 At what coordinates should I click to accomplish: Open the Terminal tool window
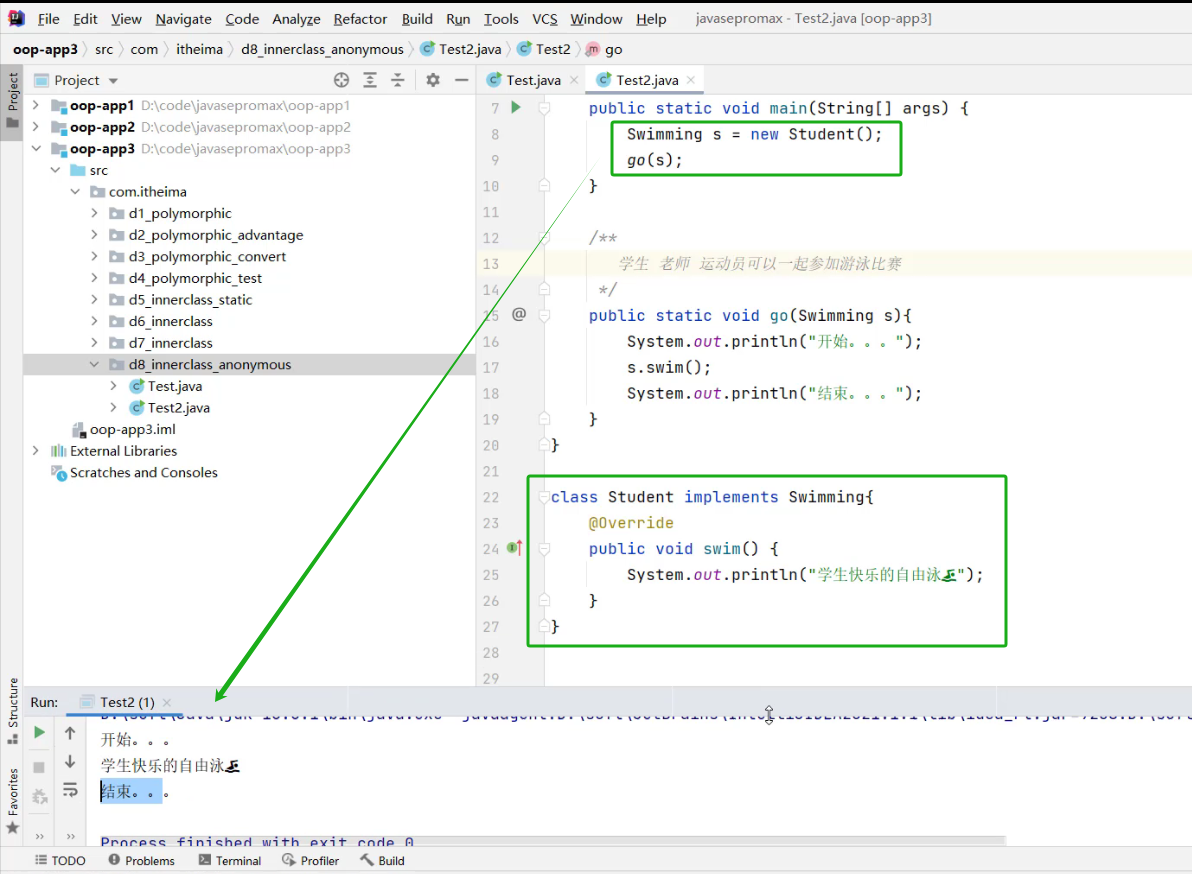pyautogui.click(x=230, y=860)
